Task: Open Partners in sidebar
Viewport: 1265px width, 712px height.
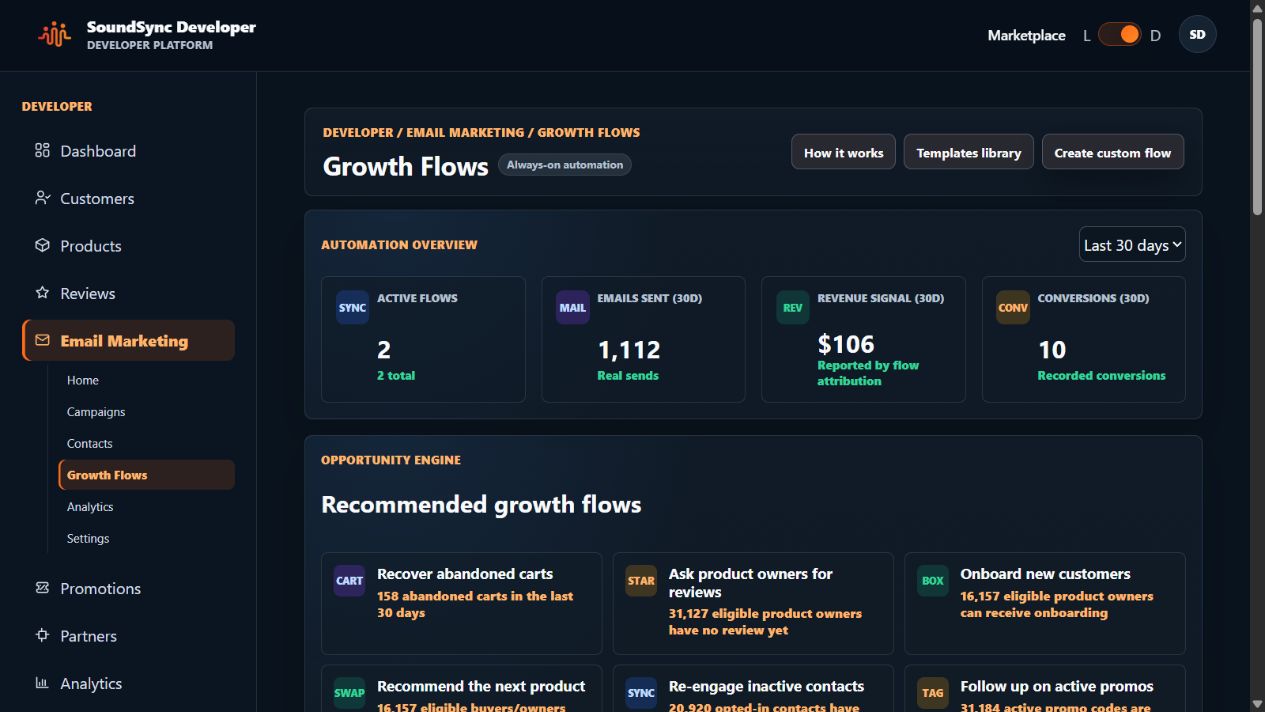Action: pyautogui.click(x=128, y=636)
